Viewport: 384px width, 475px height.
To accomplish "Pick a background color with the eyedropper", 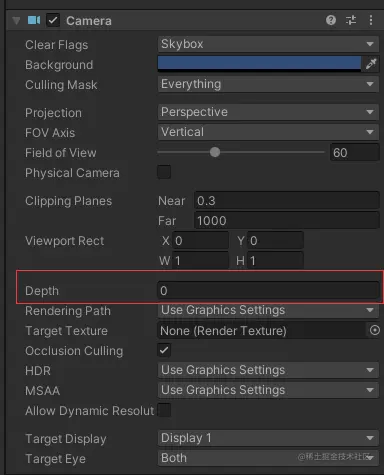I will (371, 64).
